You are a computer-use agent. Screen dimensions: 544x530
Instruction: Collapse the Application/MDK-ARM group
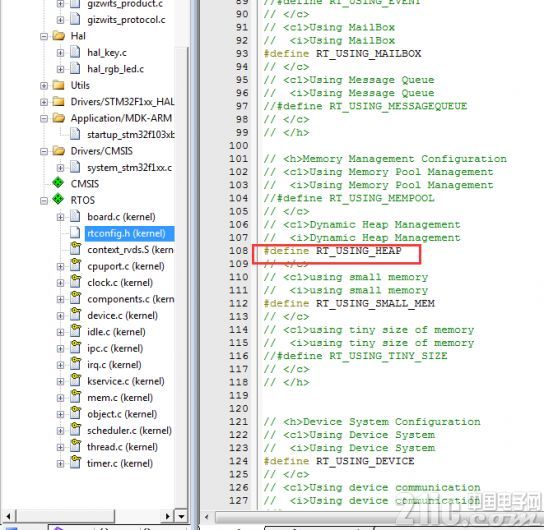[x=44, y=119]
